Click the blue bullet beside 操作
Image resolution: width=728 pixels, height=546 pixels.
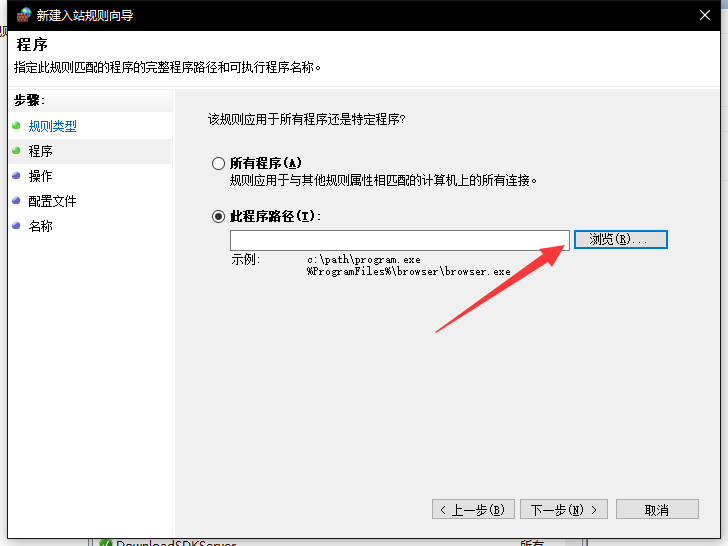16,176
